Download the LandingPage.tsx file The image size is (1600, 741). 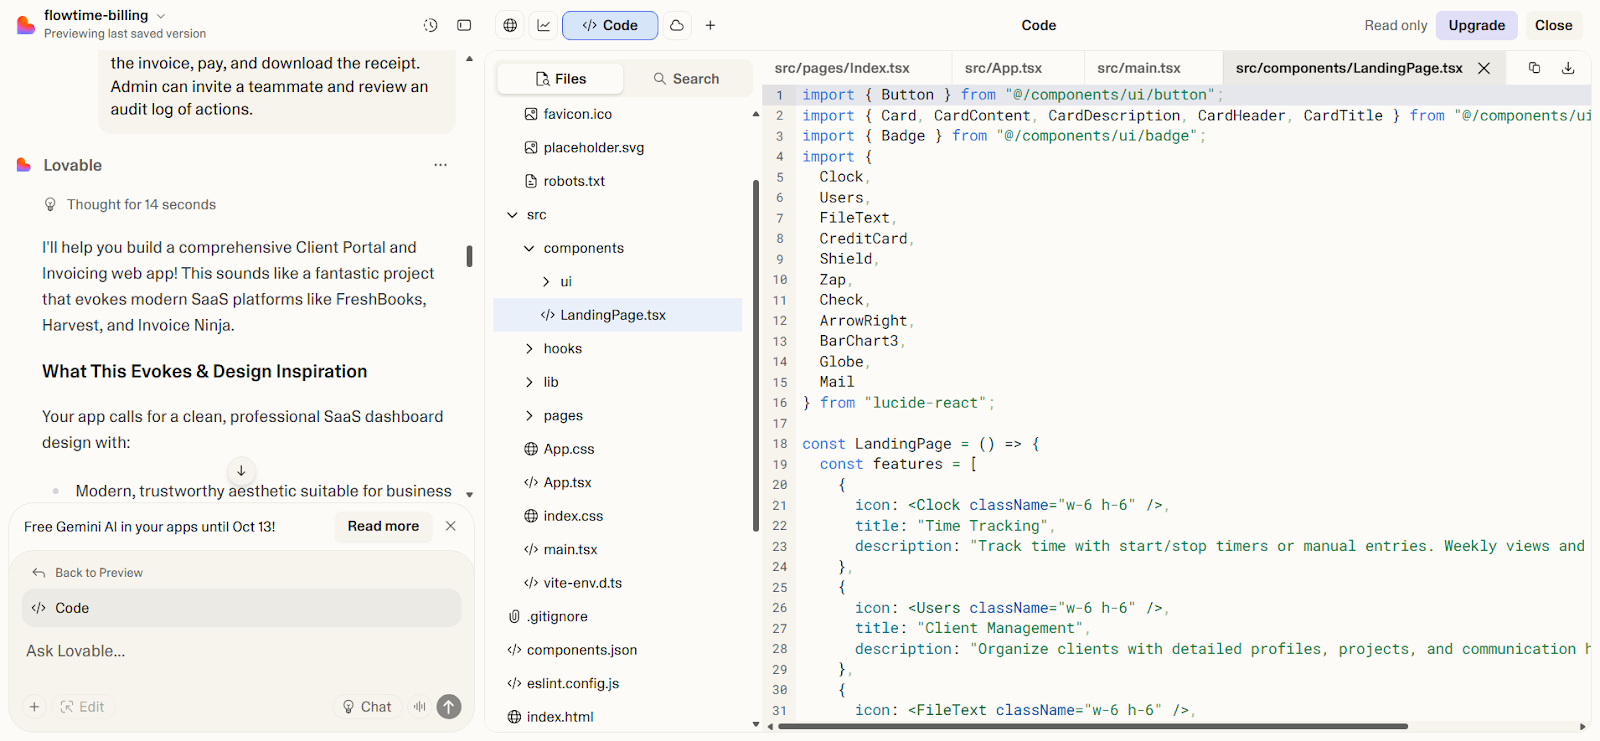tap(1568, 68)
